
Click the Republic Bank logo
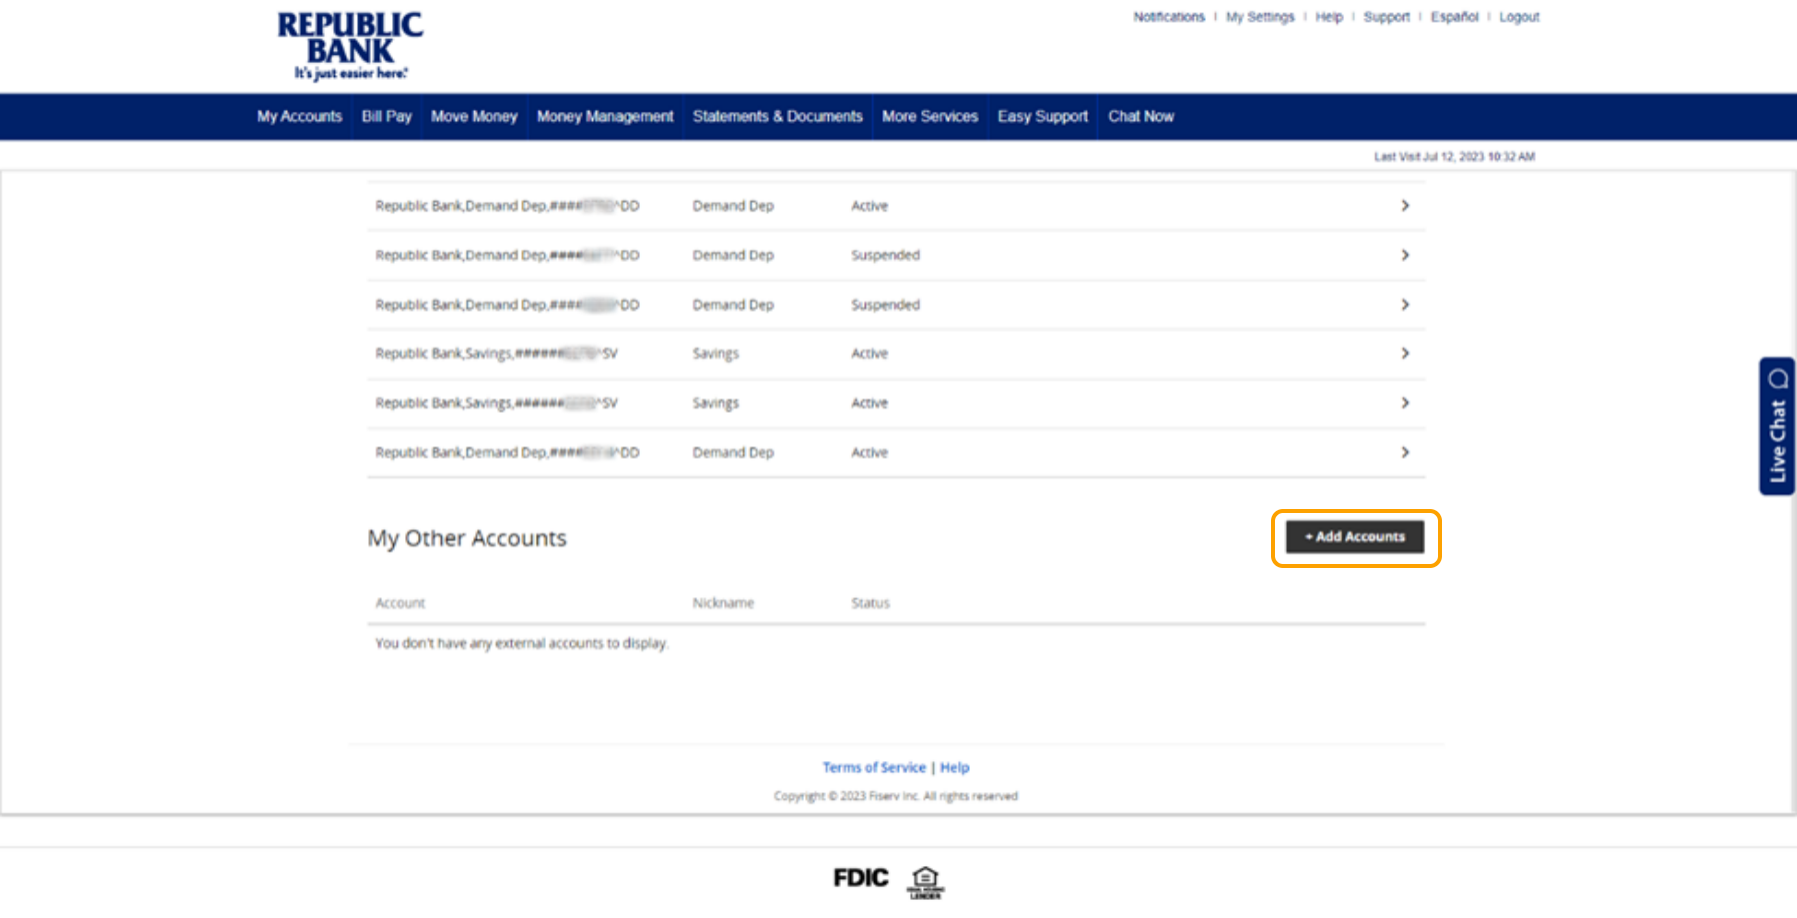point(350,46)
